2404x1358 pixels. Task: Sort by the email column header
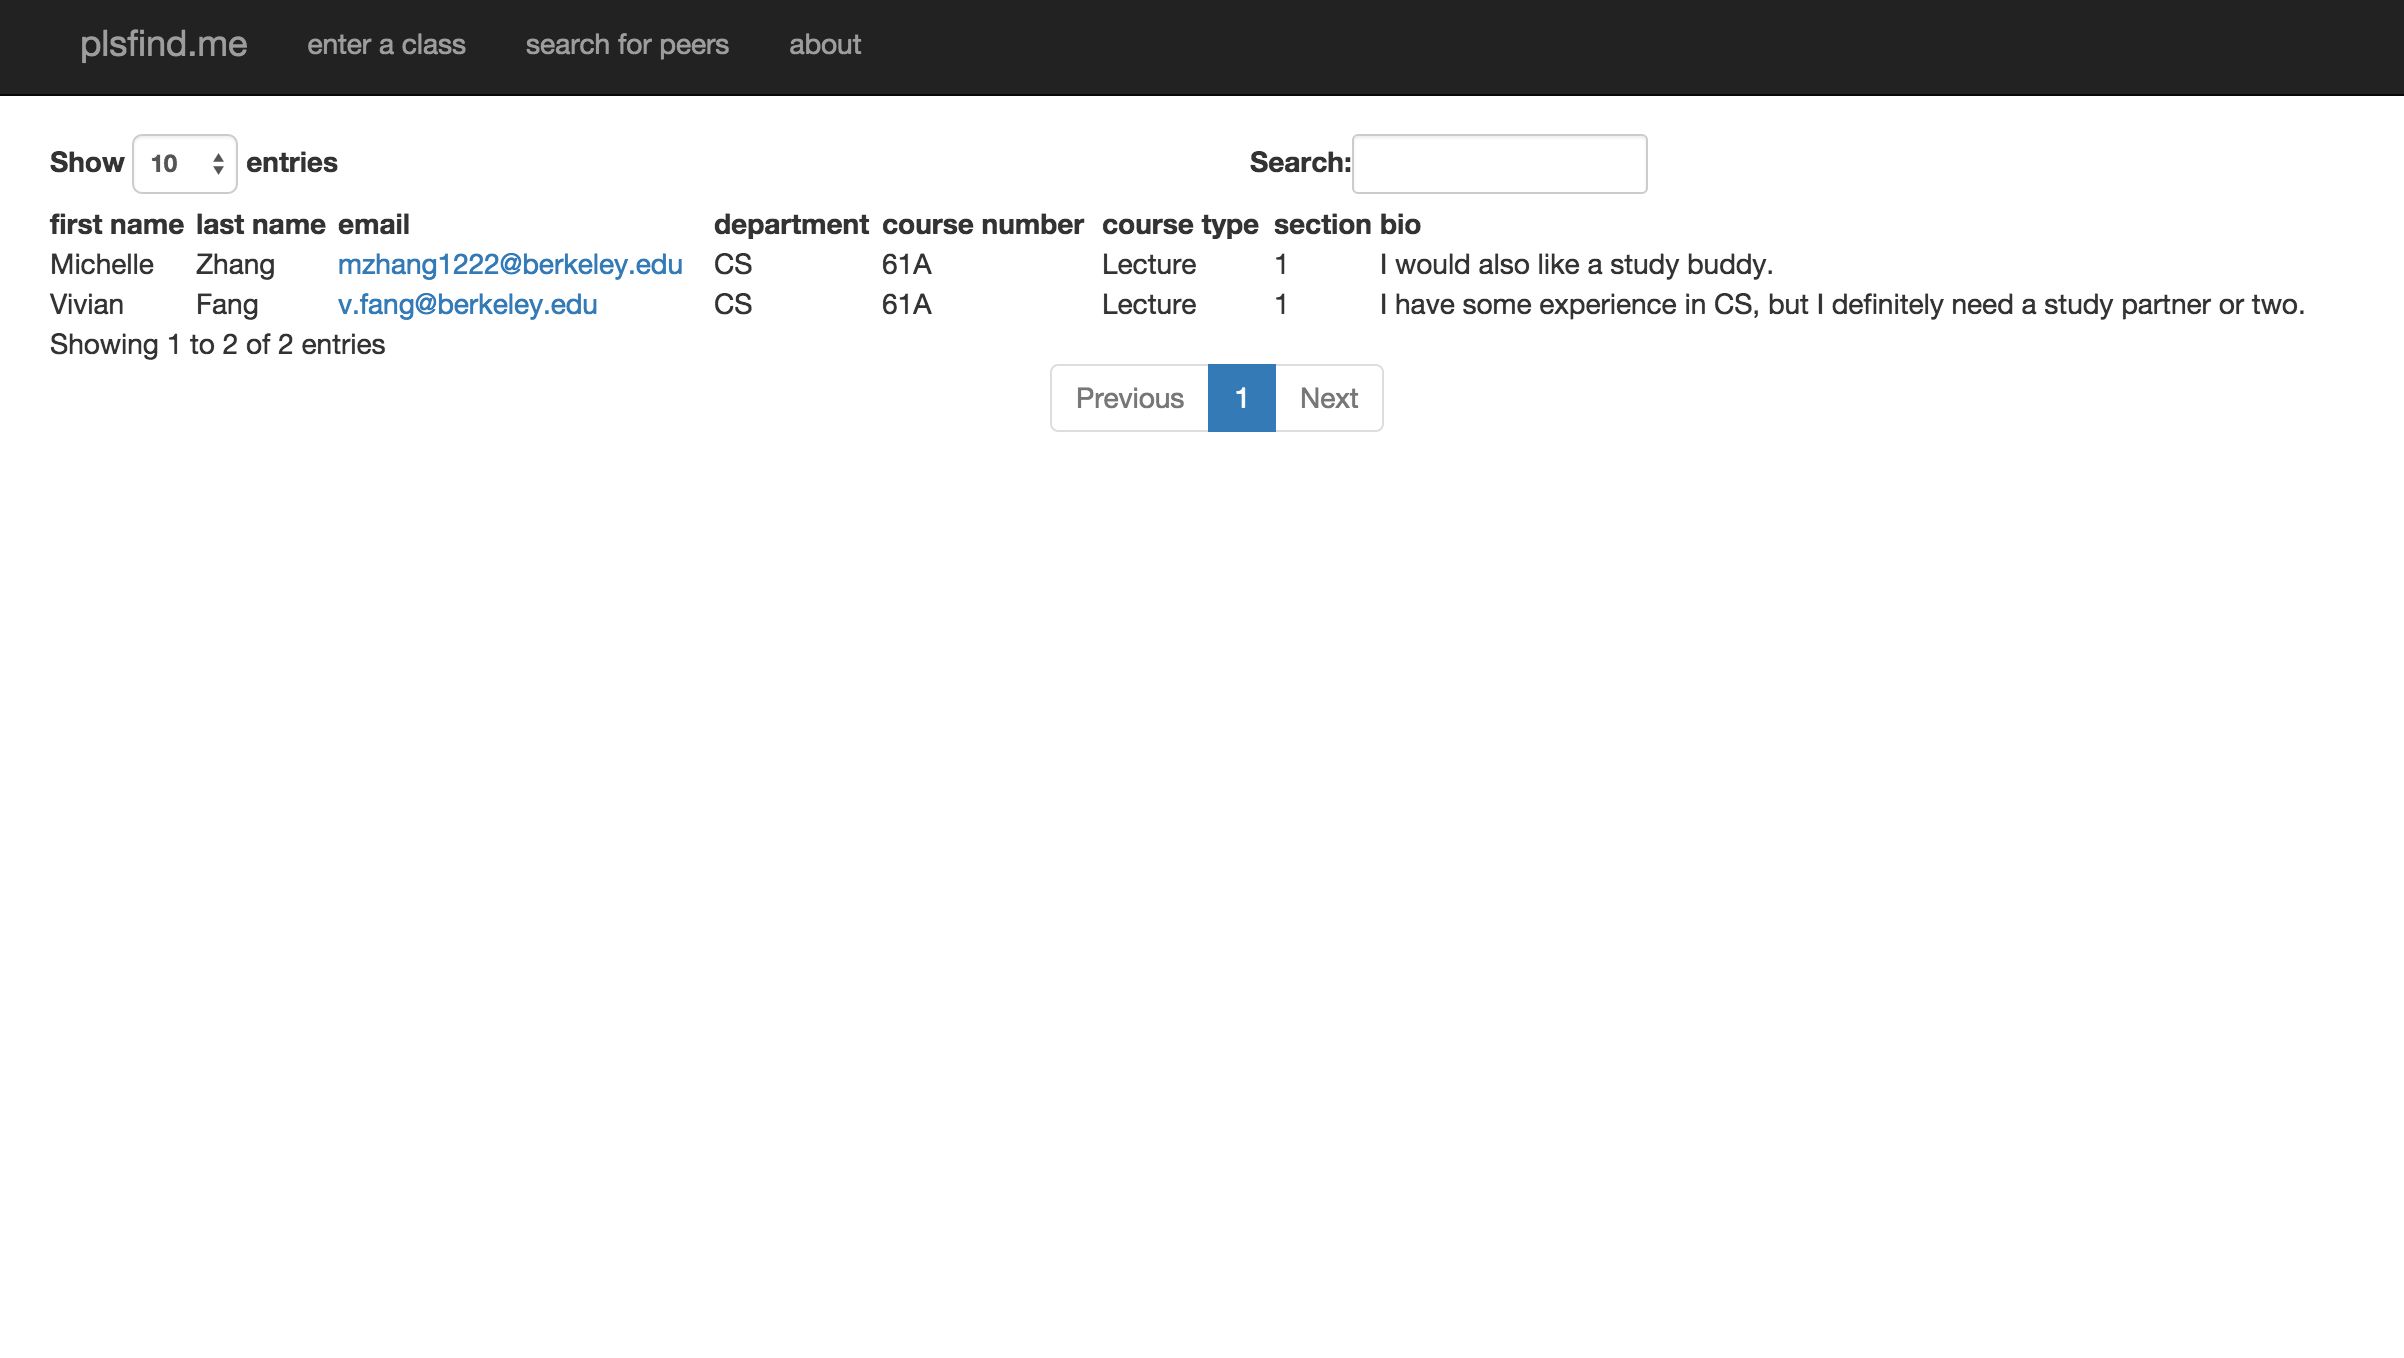click(x=373, y=225)
